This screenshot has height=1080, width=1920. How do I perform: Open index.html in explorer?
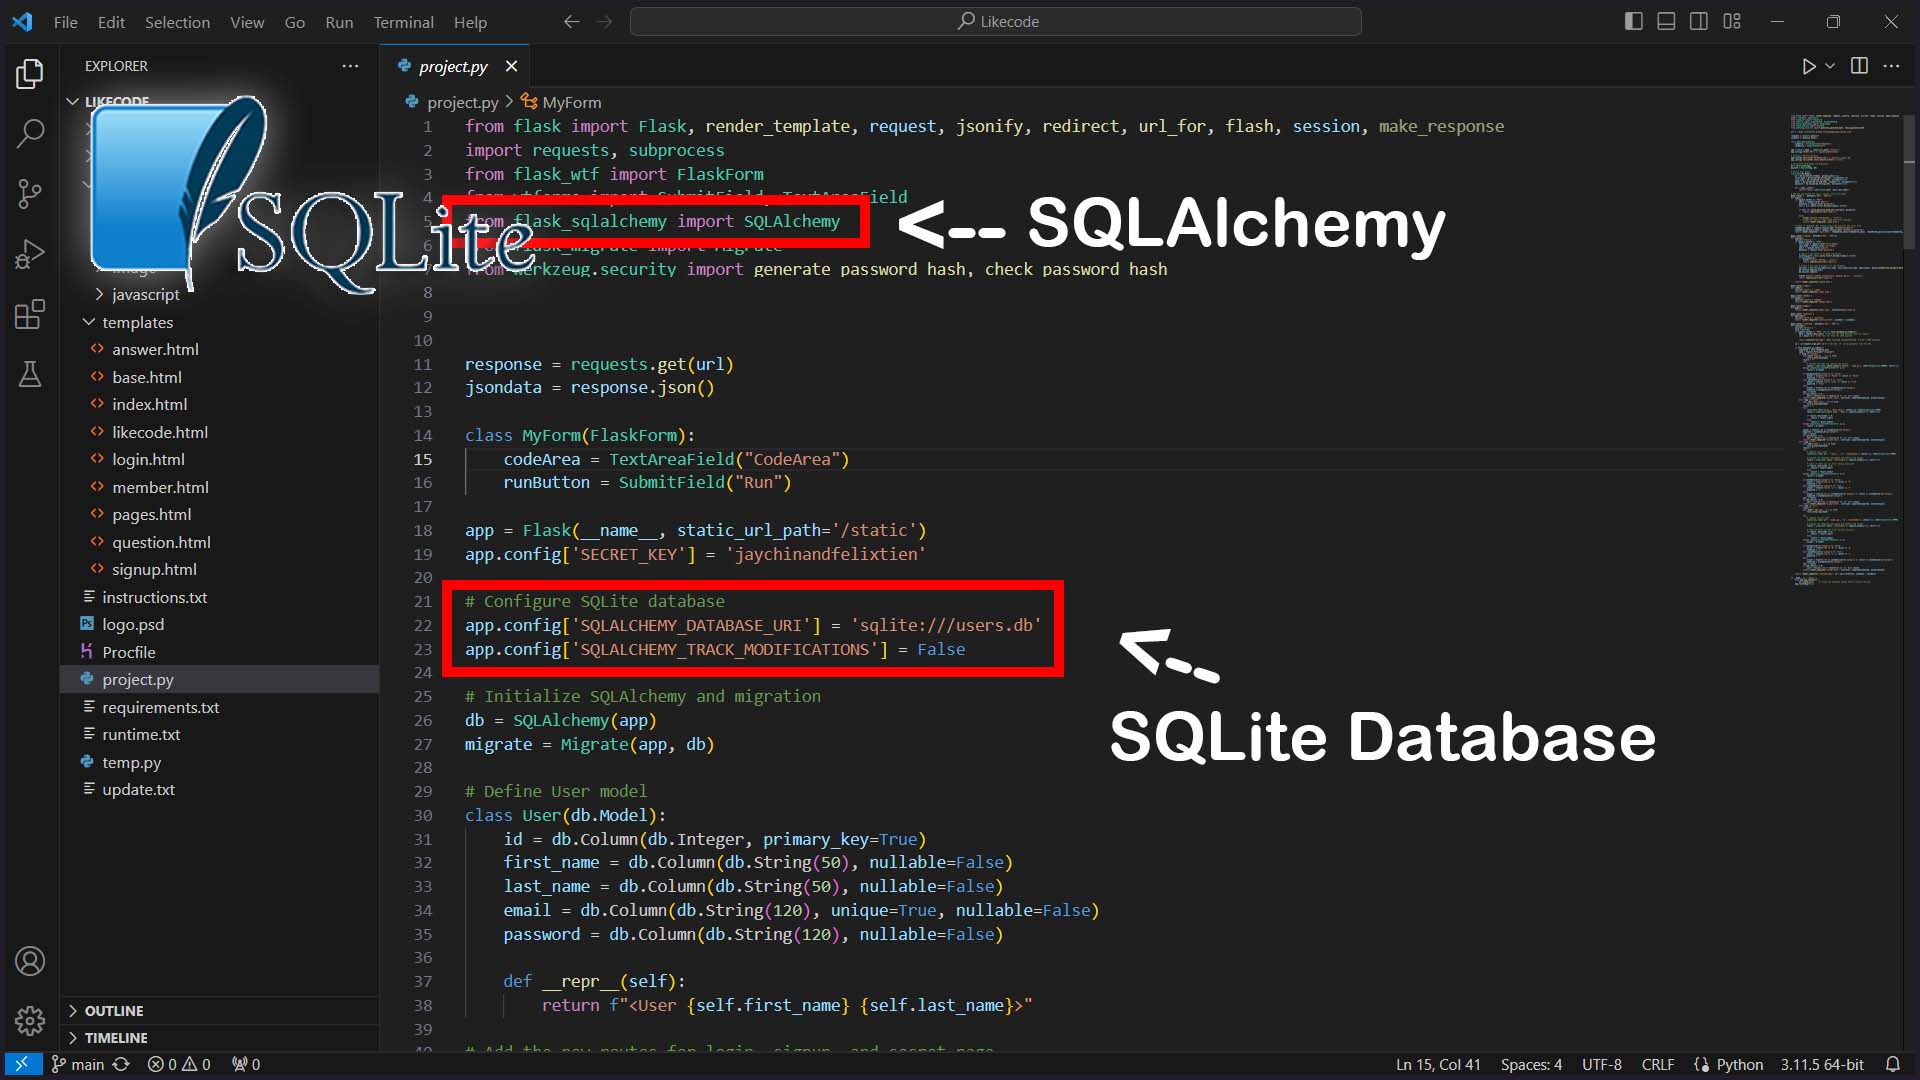(149, 404)
